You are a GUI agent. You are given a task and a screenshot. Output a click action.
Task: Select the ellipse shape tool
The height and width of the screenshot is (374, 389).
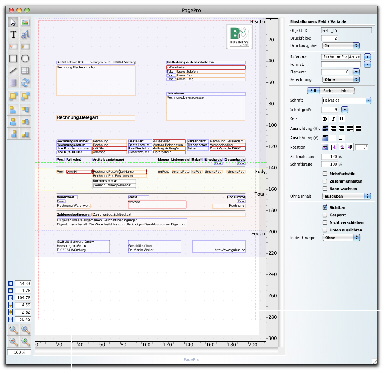[25, 59]
